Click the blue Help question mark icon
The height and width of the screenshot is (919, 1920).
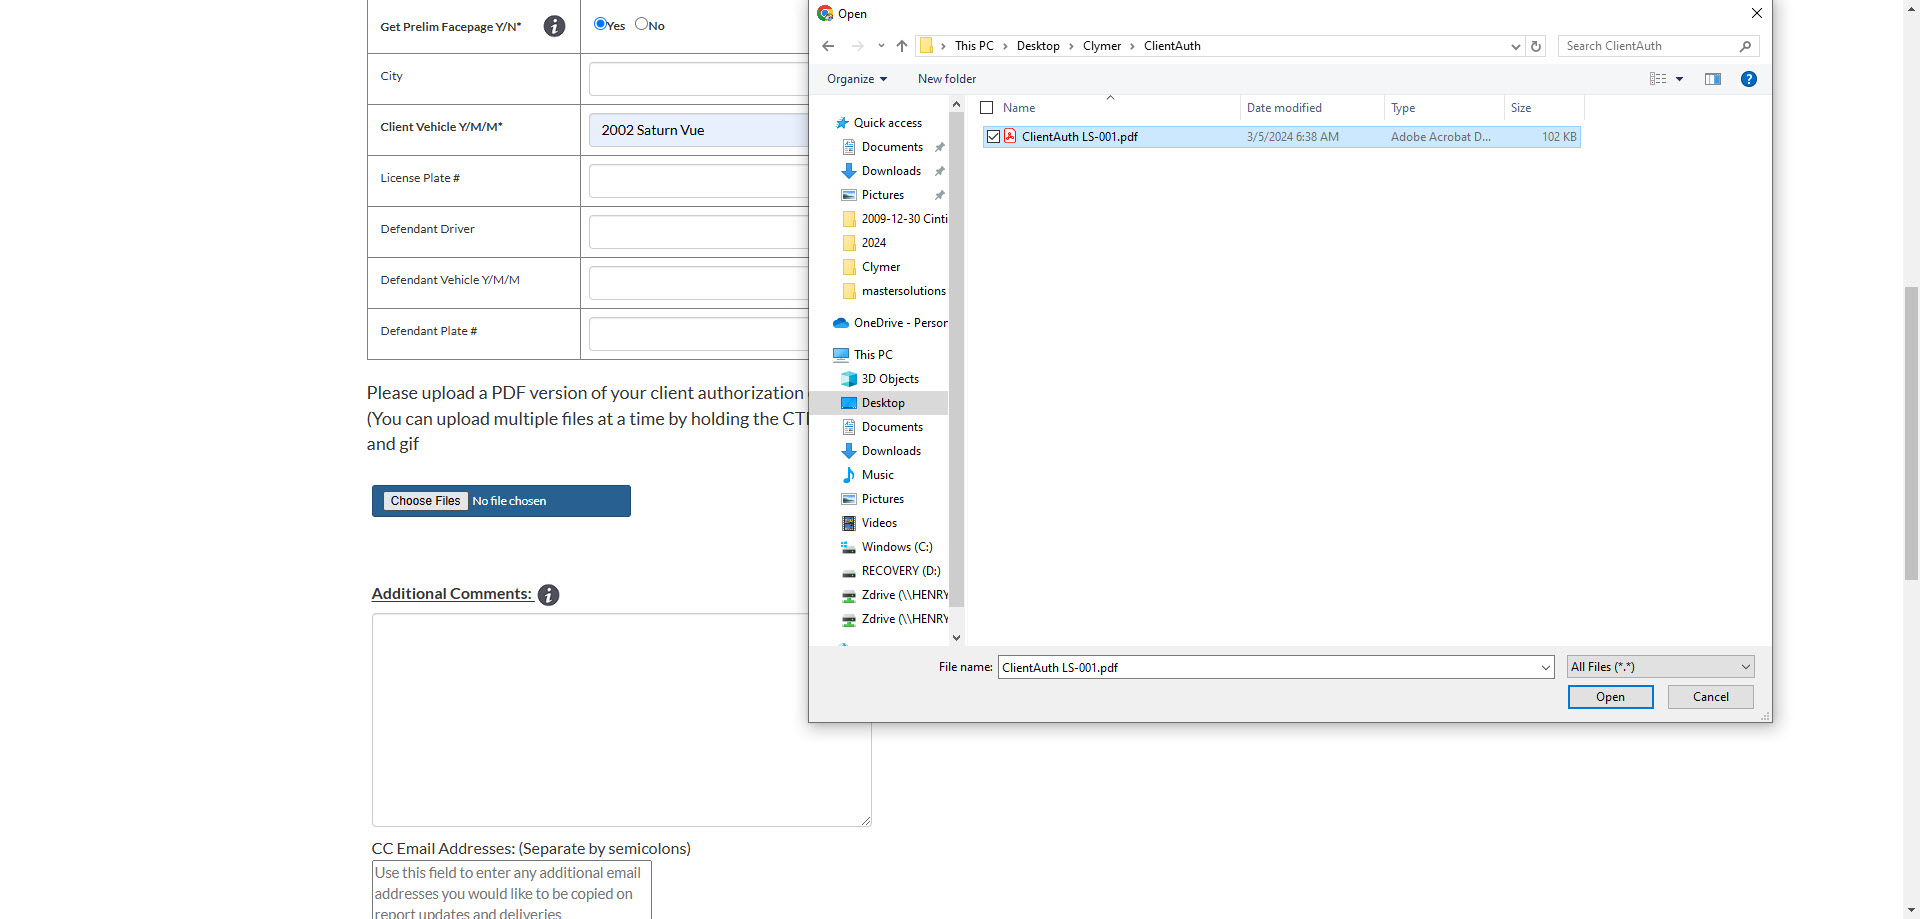(1749, 79)
